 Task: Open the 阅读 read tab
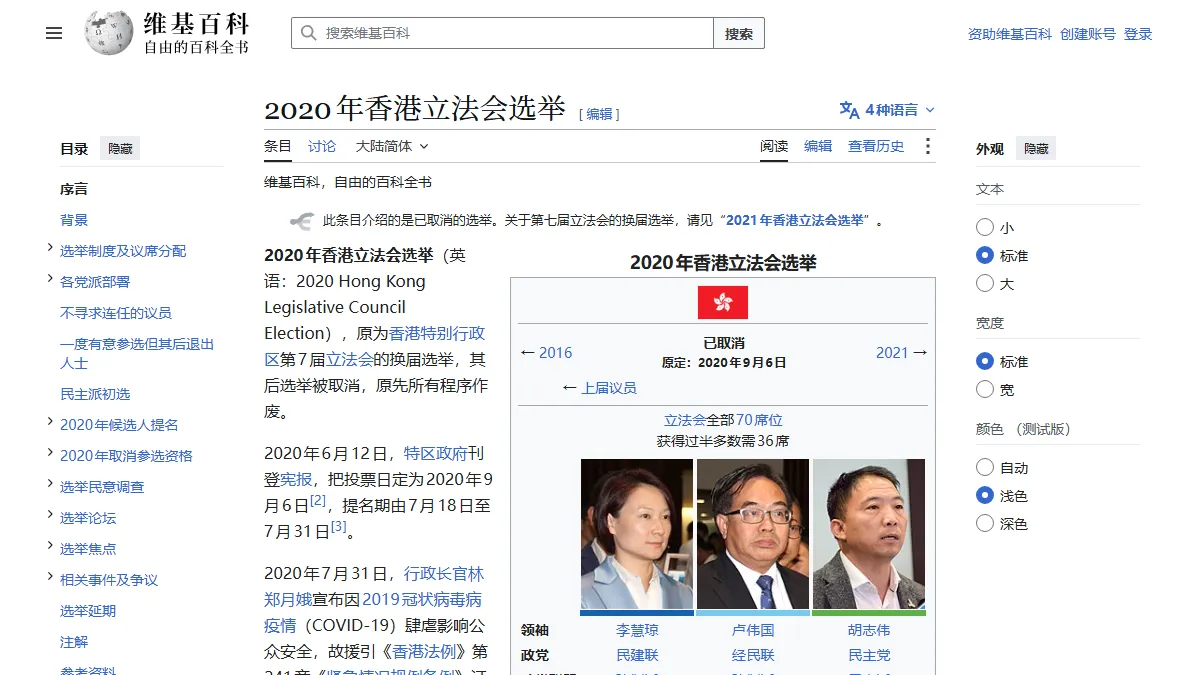tap(774, 146)
